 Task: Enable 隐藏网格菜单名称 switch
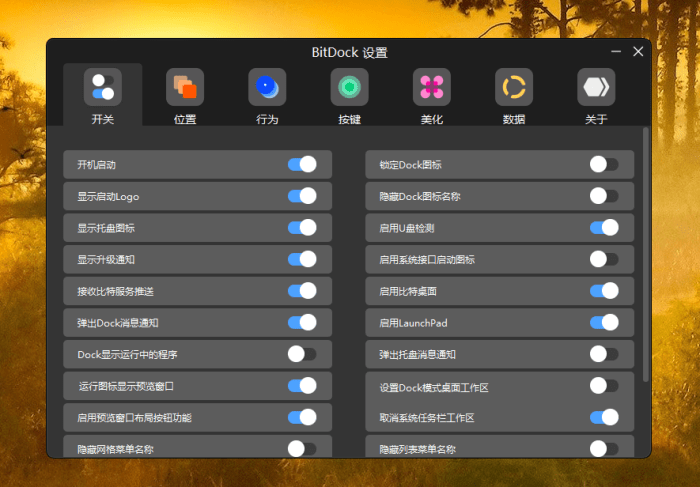tap(302, 449)
